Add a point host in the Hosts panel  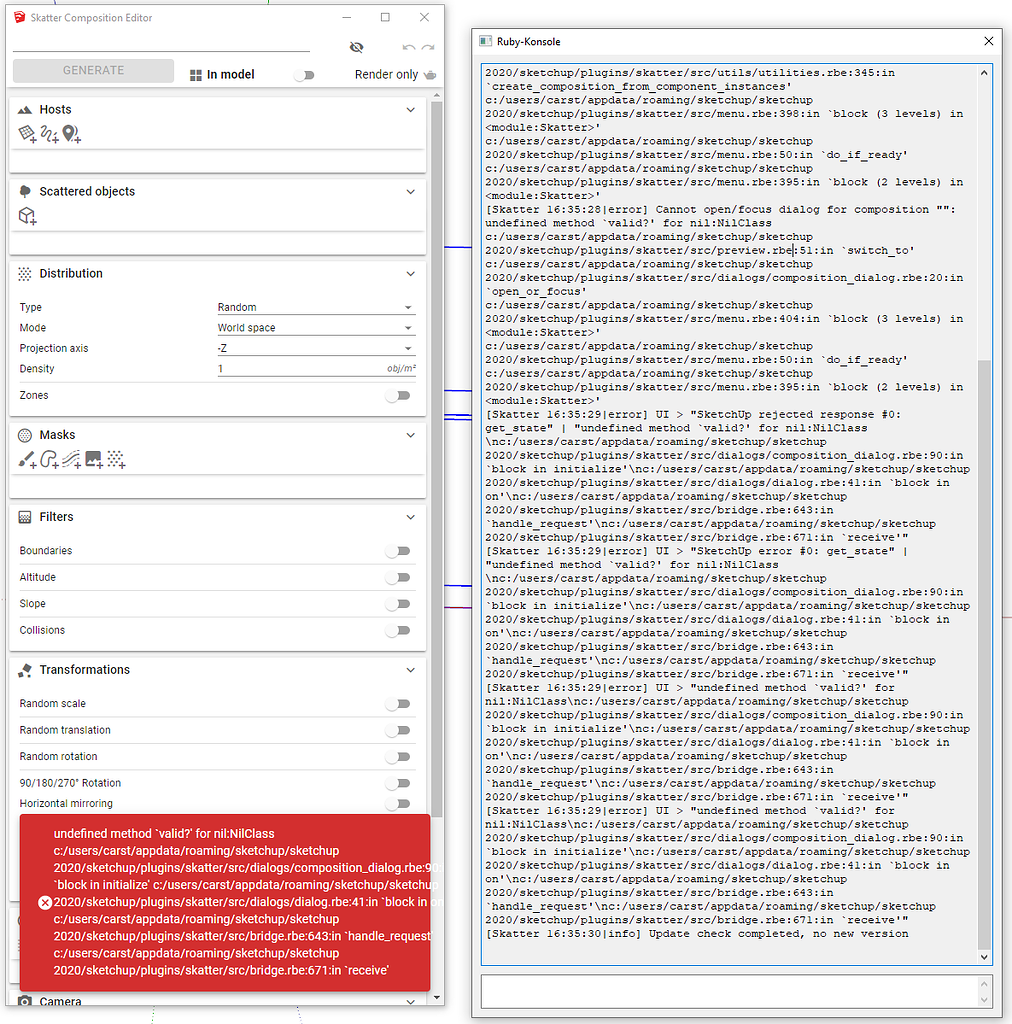pos(70,133)
